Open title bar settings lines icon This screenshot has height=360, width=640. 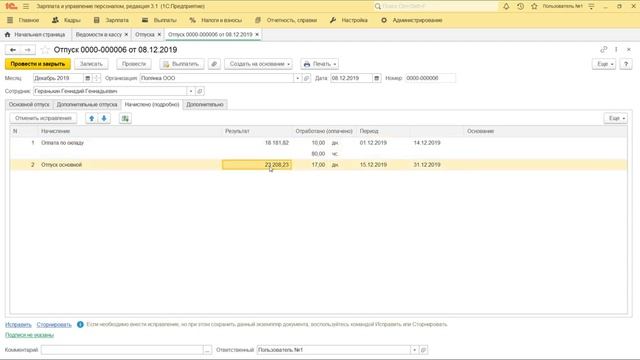click(591, 6)
